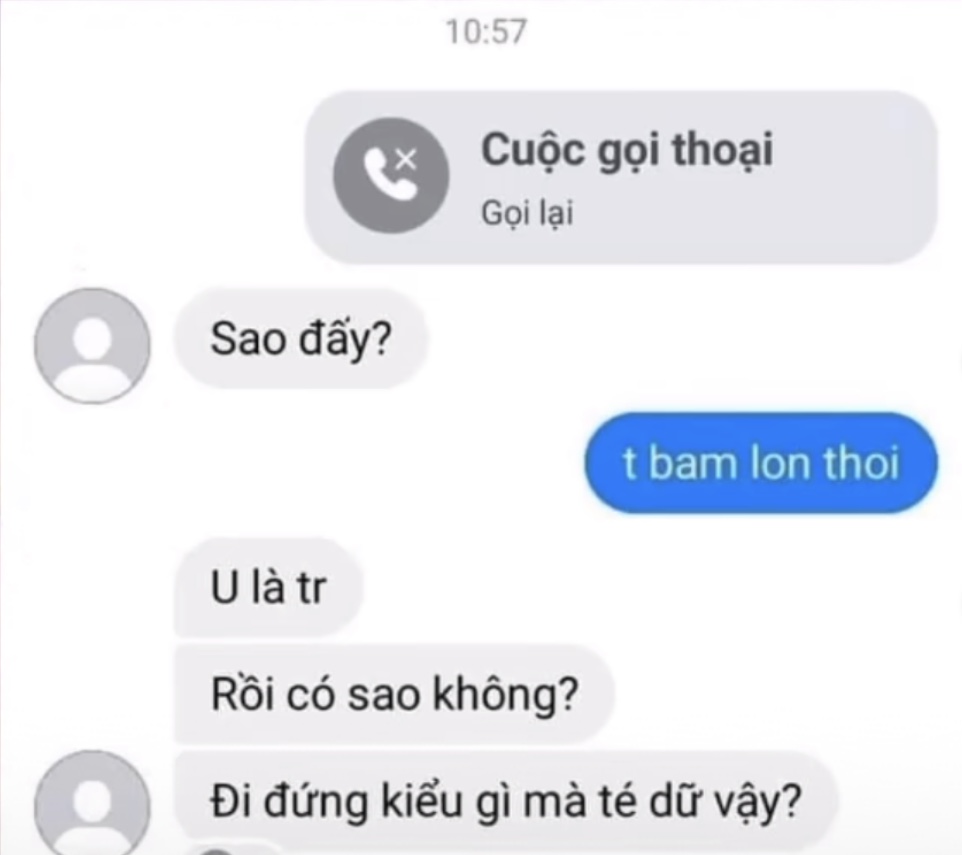This screenshot has width=962, height=855.
Task: Tap blank chat area left of blue bubble
Action: click(x=307, y=462)
